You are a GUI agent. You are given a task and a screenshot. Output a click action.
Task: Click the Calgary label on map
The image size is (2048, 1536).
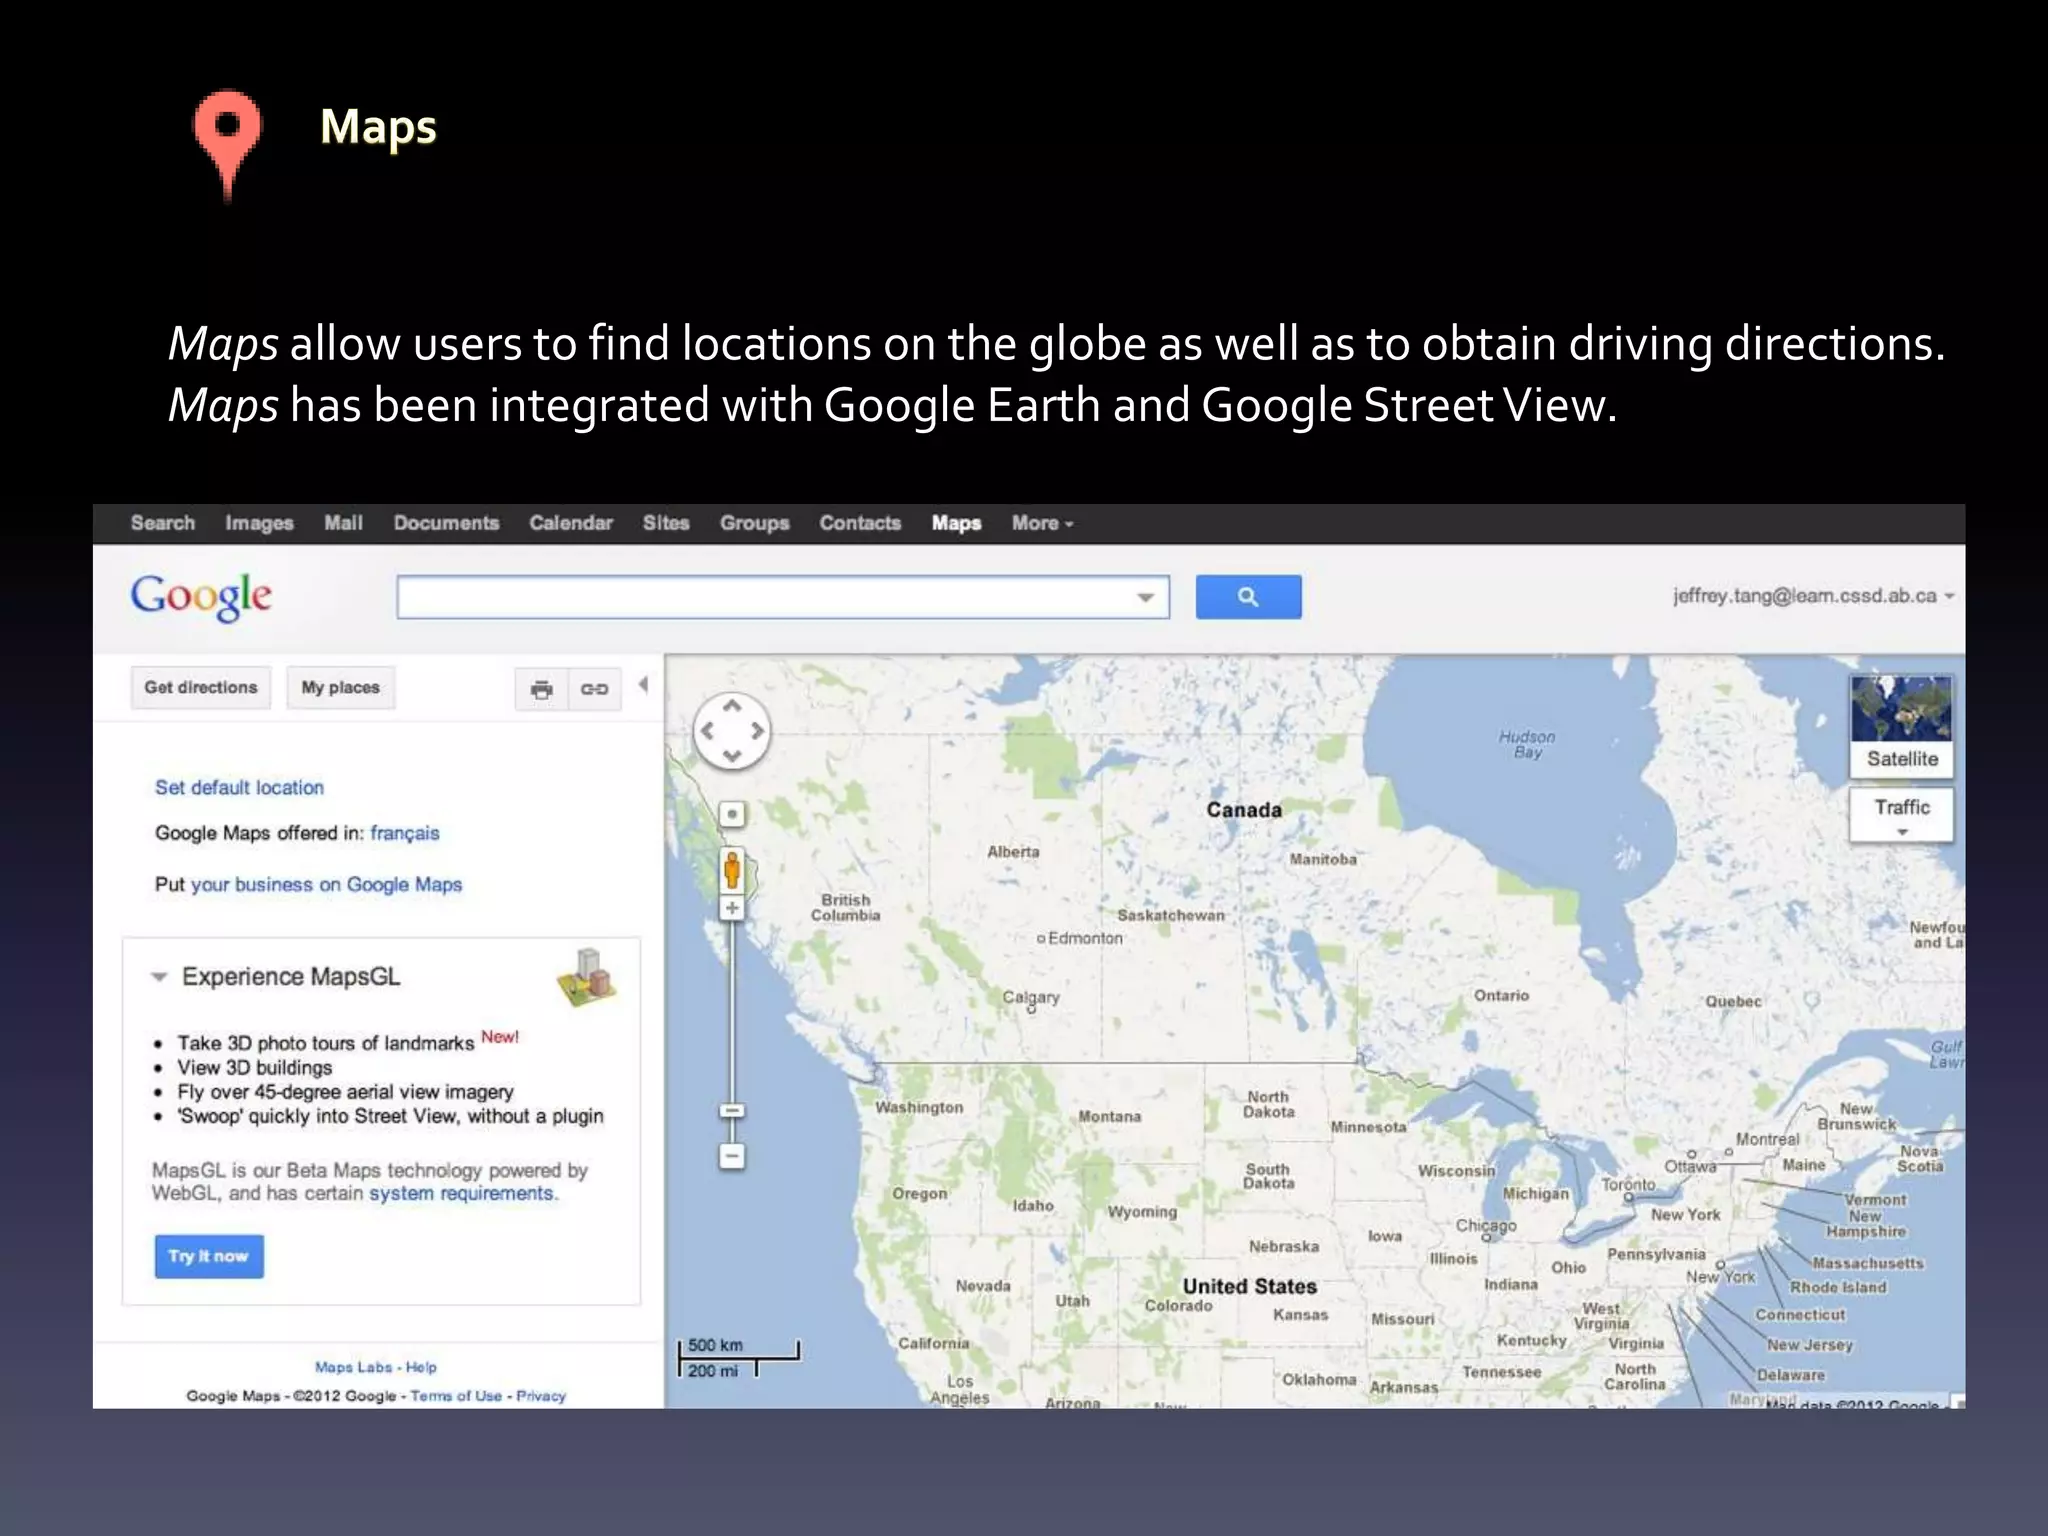coord(1031,997)
